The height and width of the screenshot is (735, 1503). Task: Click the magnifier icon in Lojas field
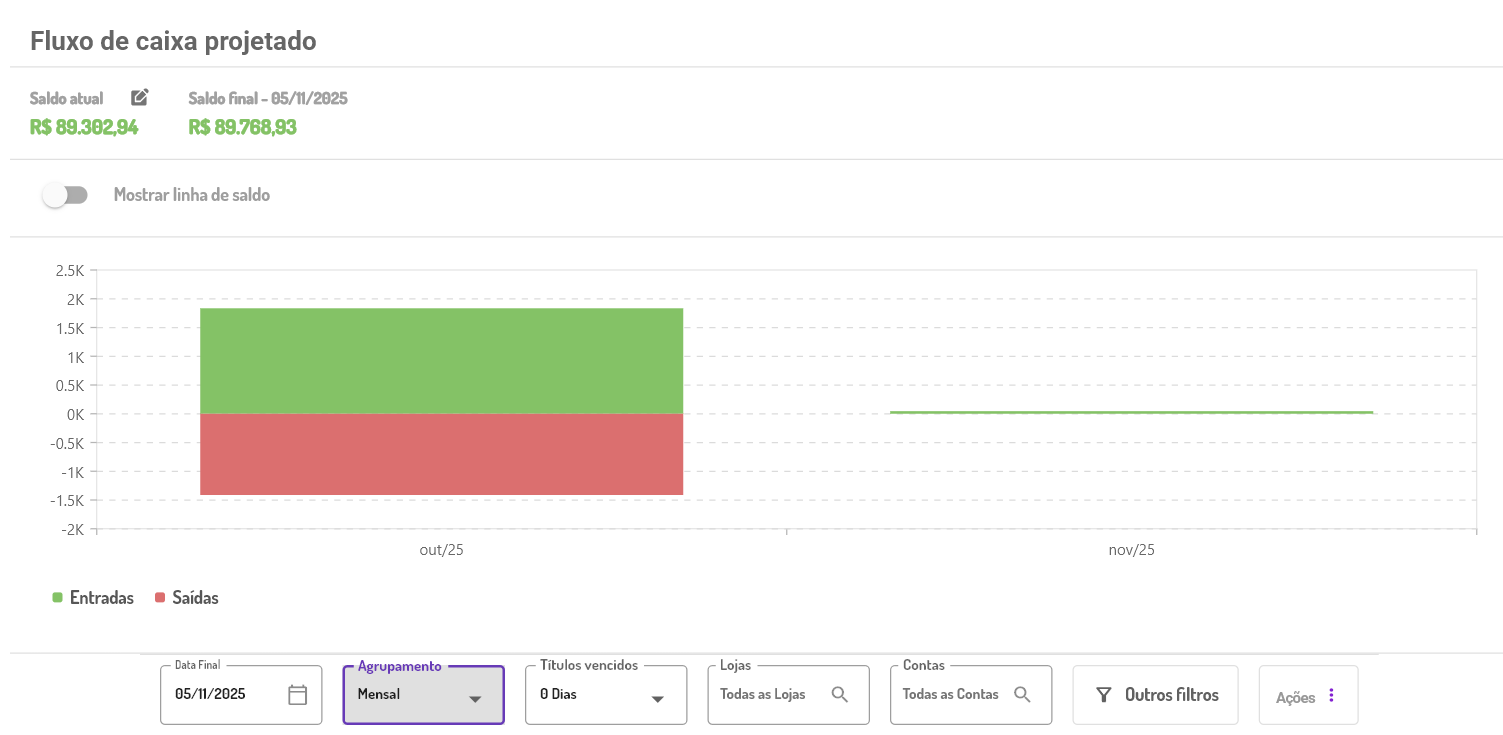pos(840,694)
